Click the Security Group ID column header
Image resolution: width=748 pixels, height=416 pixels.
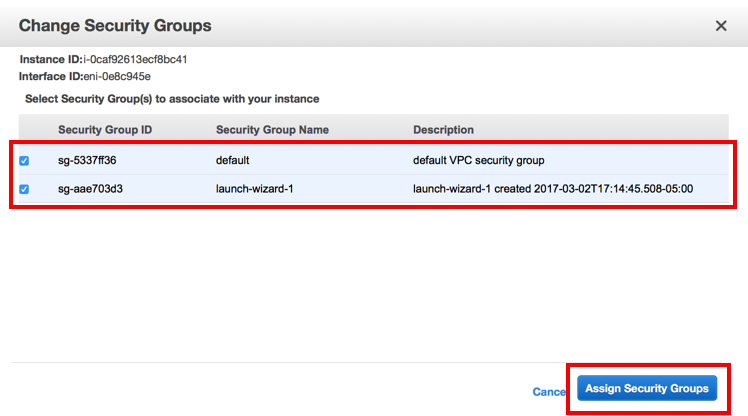click(x=105, y=130)
